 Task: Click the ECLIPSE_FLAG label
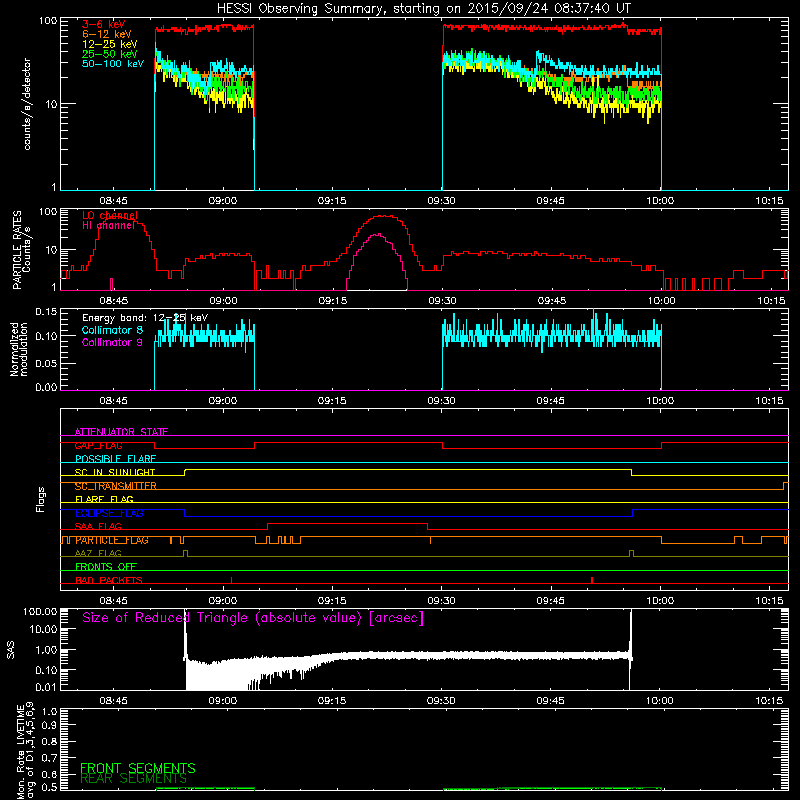click(x=109, y=513)
